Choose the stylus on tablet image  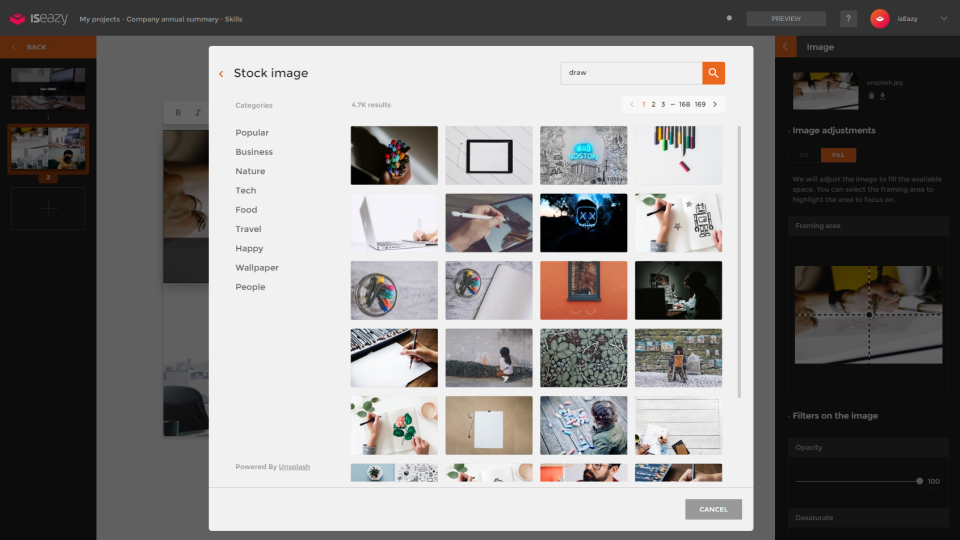(489, 223)
